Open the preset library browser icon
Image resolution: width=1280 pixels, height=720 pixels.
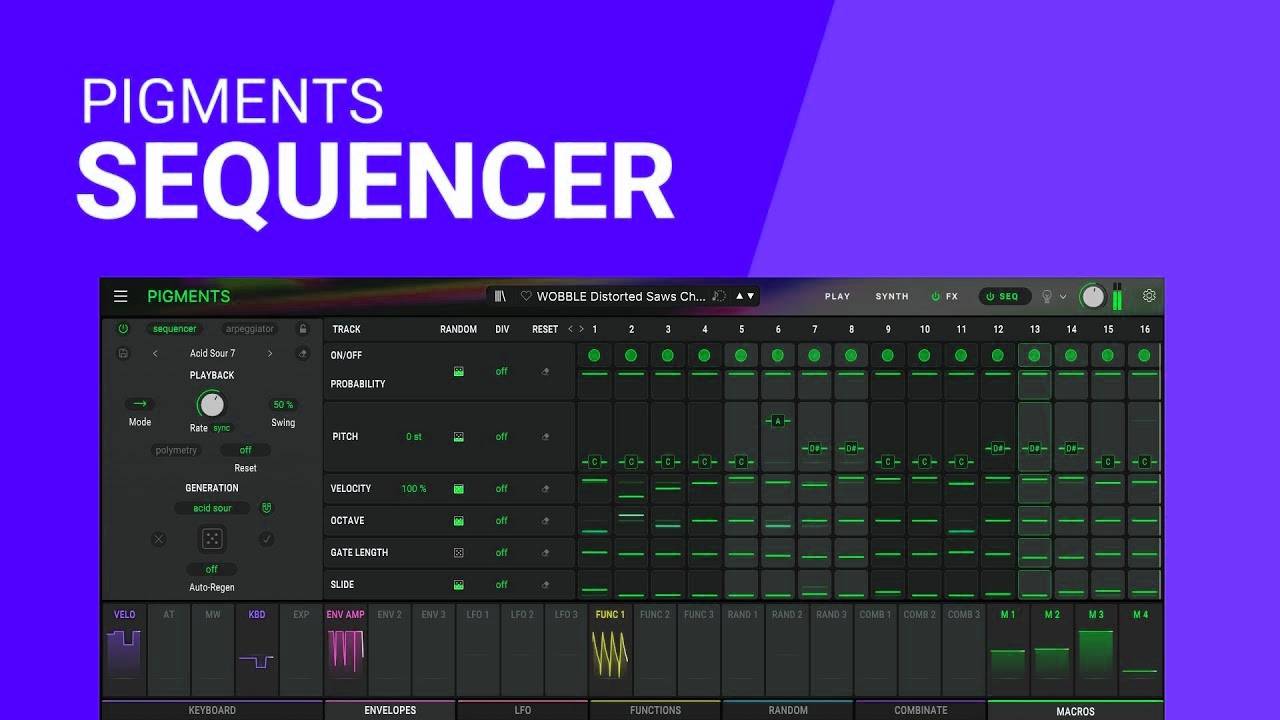click(501, 296)
